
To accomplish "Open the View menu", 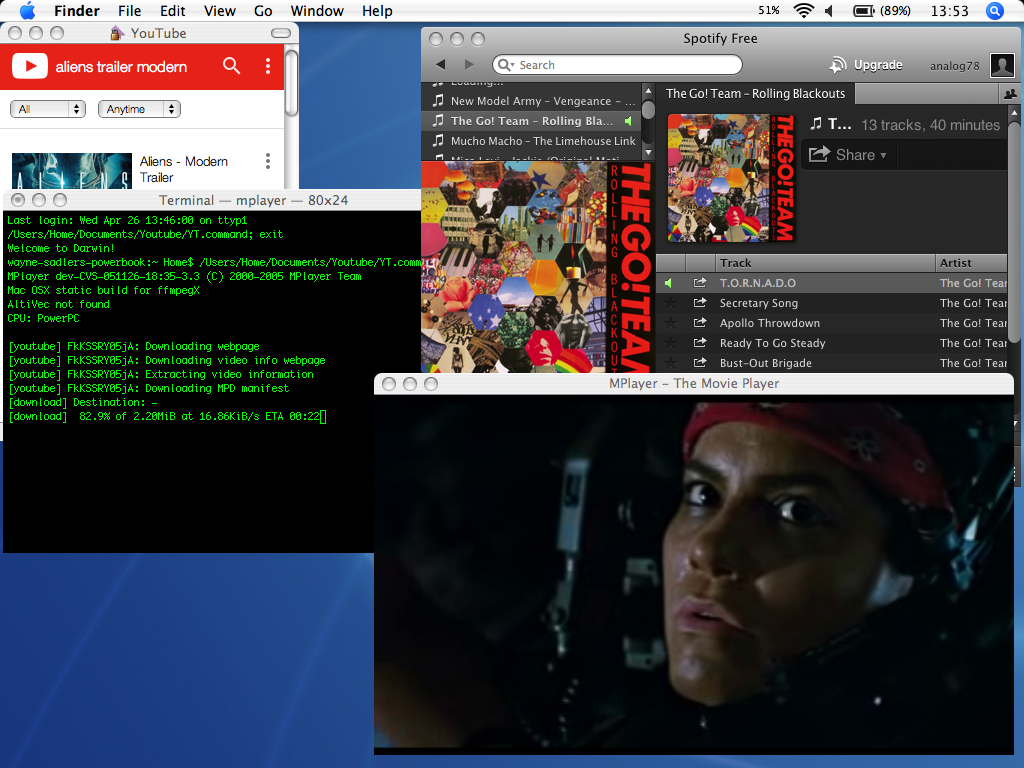I will [x=219, y=10].
